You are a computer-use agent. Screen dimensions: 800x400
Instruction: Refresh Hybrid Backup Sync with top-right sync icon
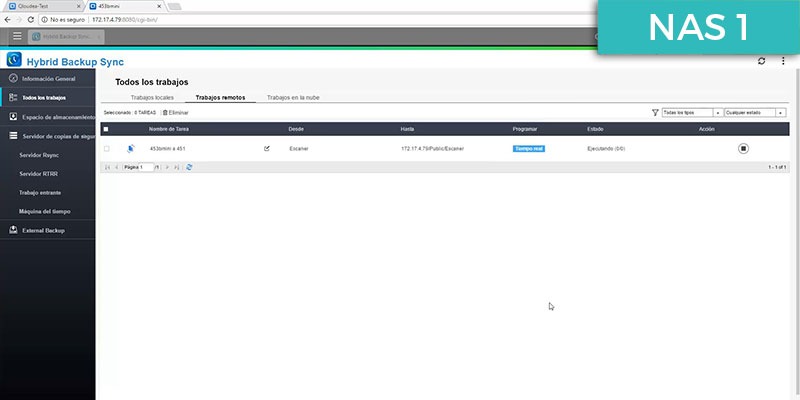pyautogui.click(x=761, y=61)
